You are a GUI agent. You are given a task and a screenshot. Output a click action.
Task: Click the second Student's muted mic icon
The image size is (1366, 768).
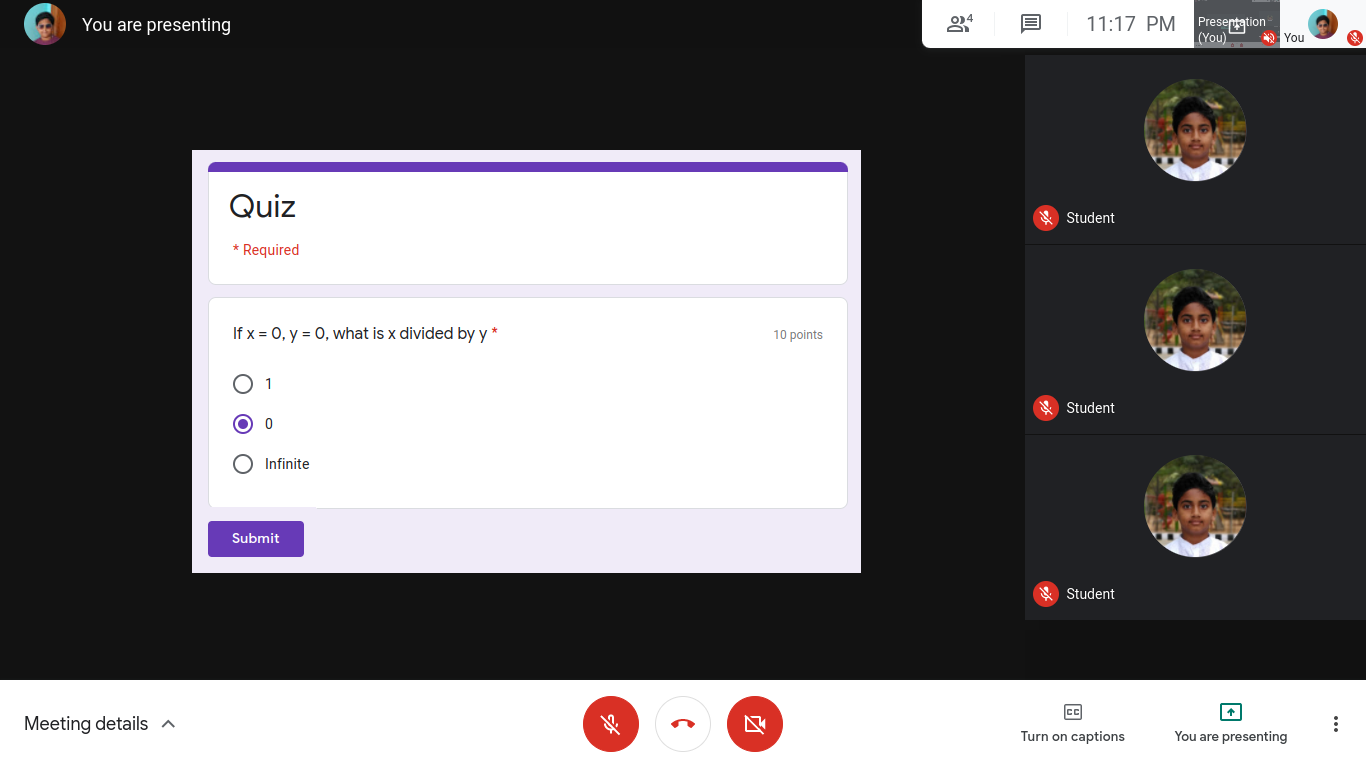[1046, 408]
